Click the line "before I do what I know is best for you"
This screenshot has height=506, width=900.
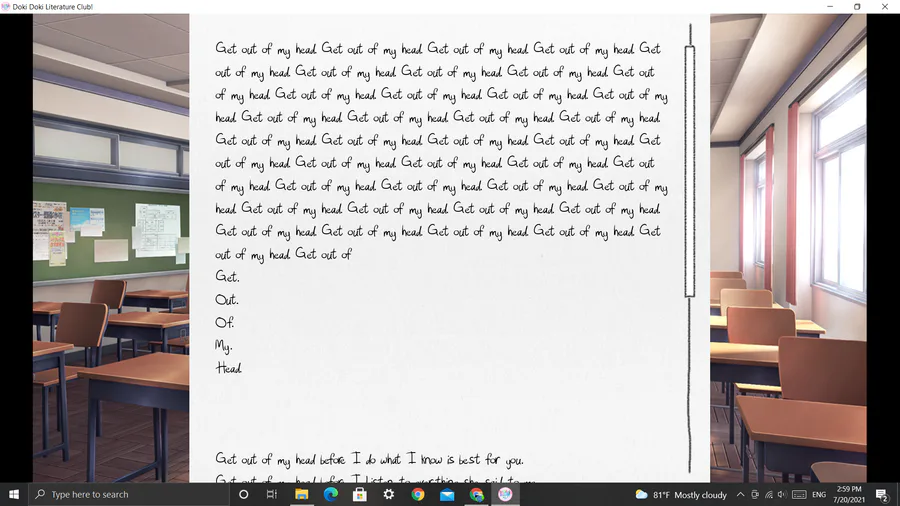(421, 459)
